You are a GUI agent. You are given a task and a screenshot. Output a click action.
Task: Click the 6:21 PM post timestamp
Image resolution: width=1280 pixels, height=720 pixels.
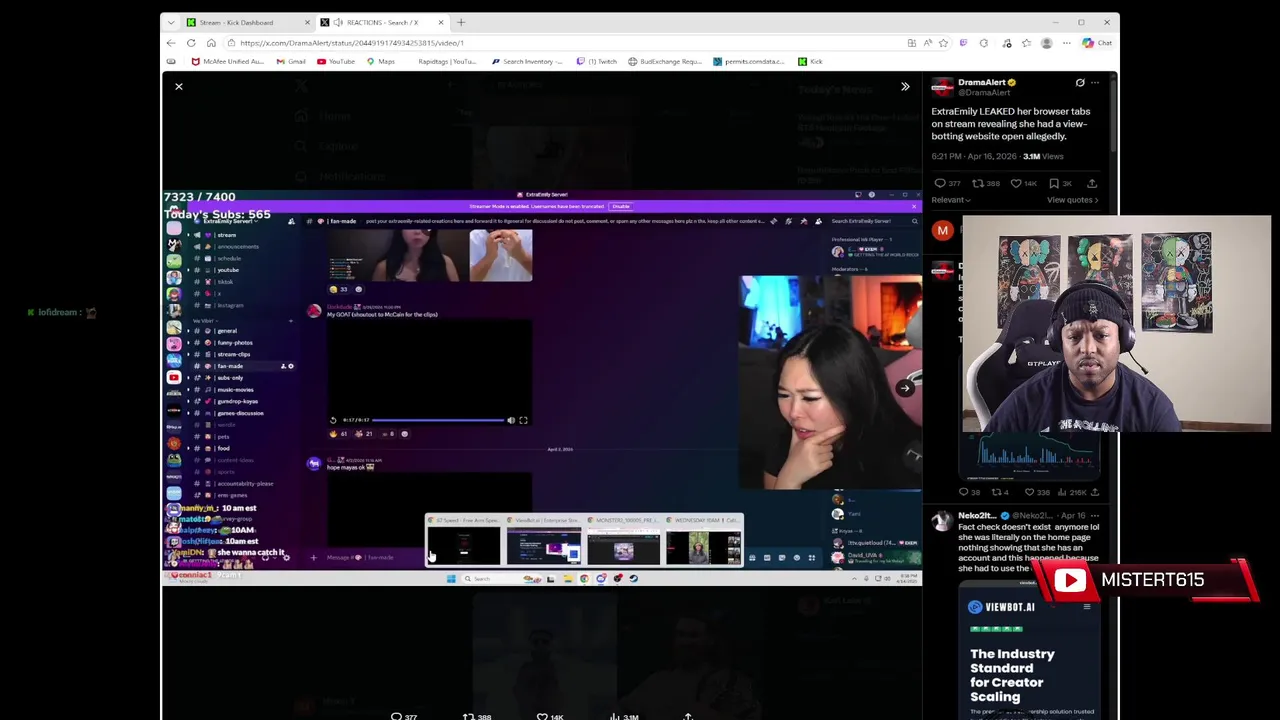click(x=974, y=157)
